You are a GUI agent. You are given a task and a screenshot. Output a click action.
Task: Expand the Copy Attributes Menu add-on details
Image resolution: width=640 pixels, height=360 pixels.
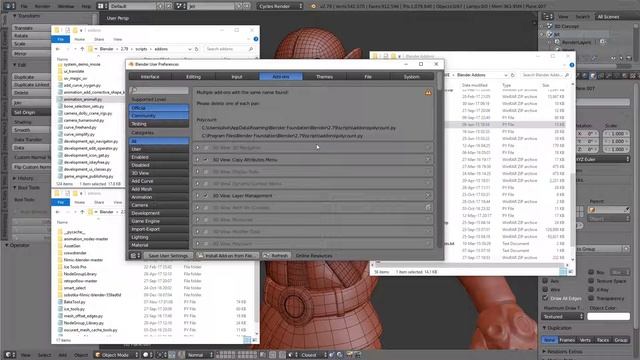click(x=198, y=160)
